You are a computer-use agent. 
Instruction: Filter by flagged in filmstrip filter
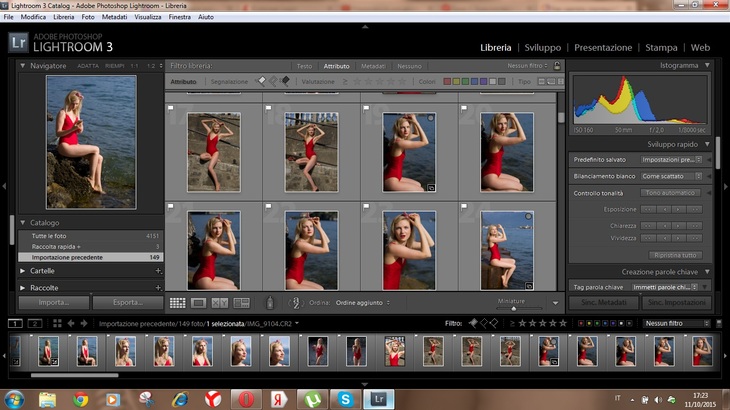point(473,323)
